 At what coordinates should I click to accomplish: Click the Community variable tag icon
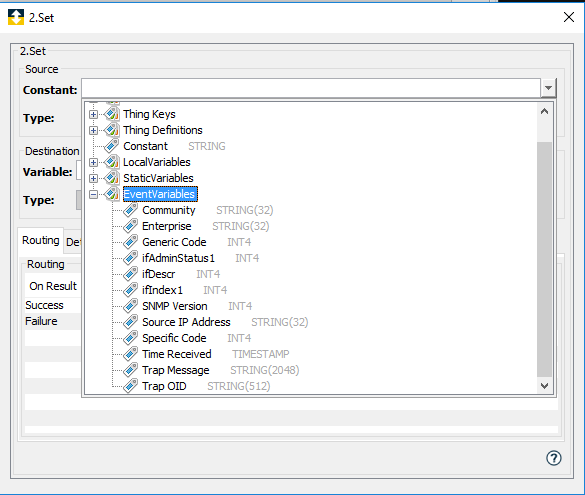pos(130,210)
